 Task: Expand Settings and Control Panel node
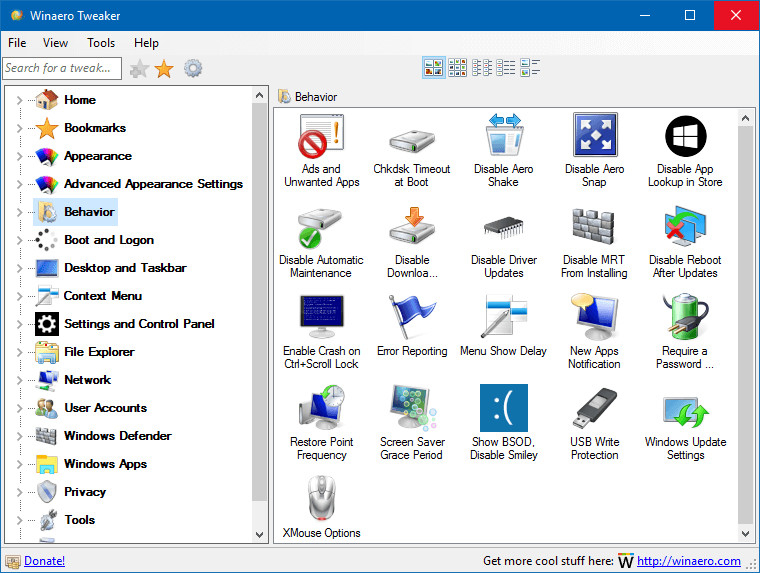pos(19,324)
